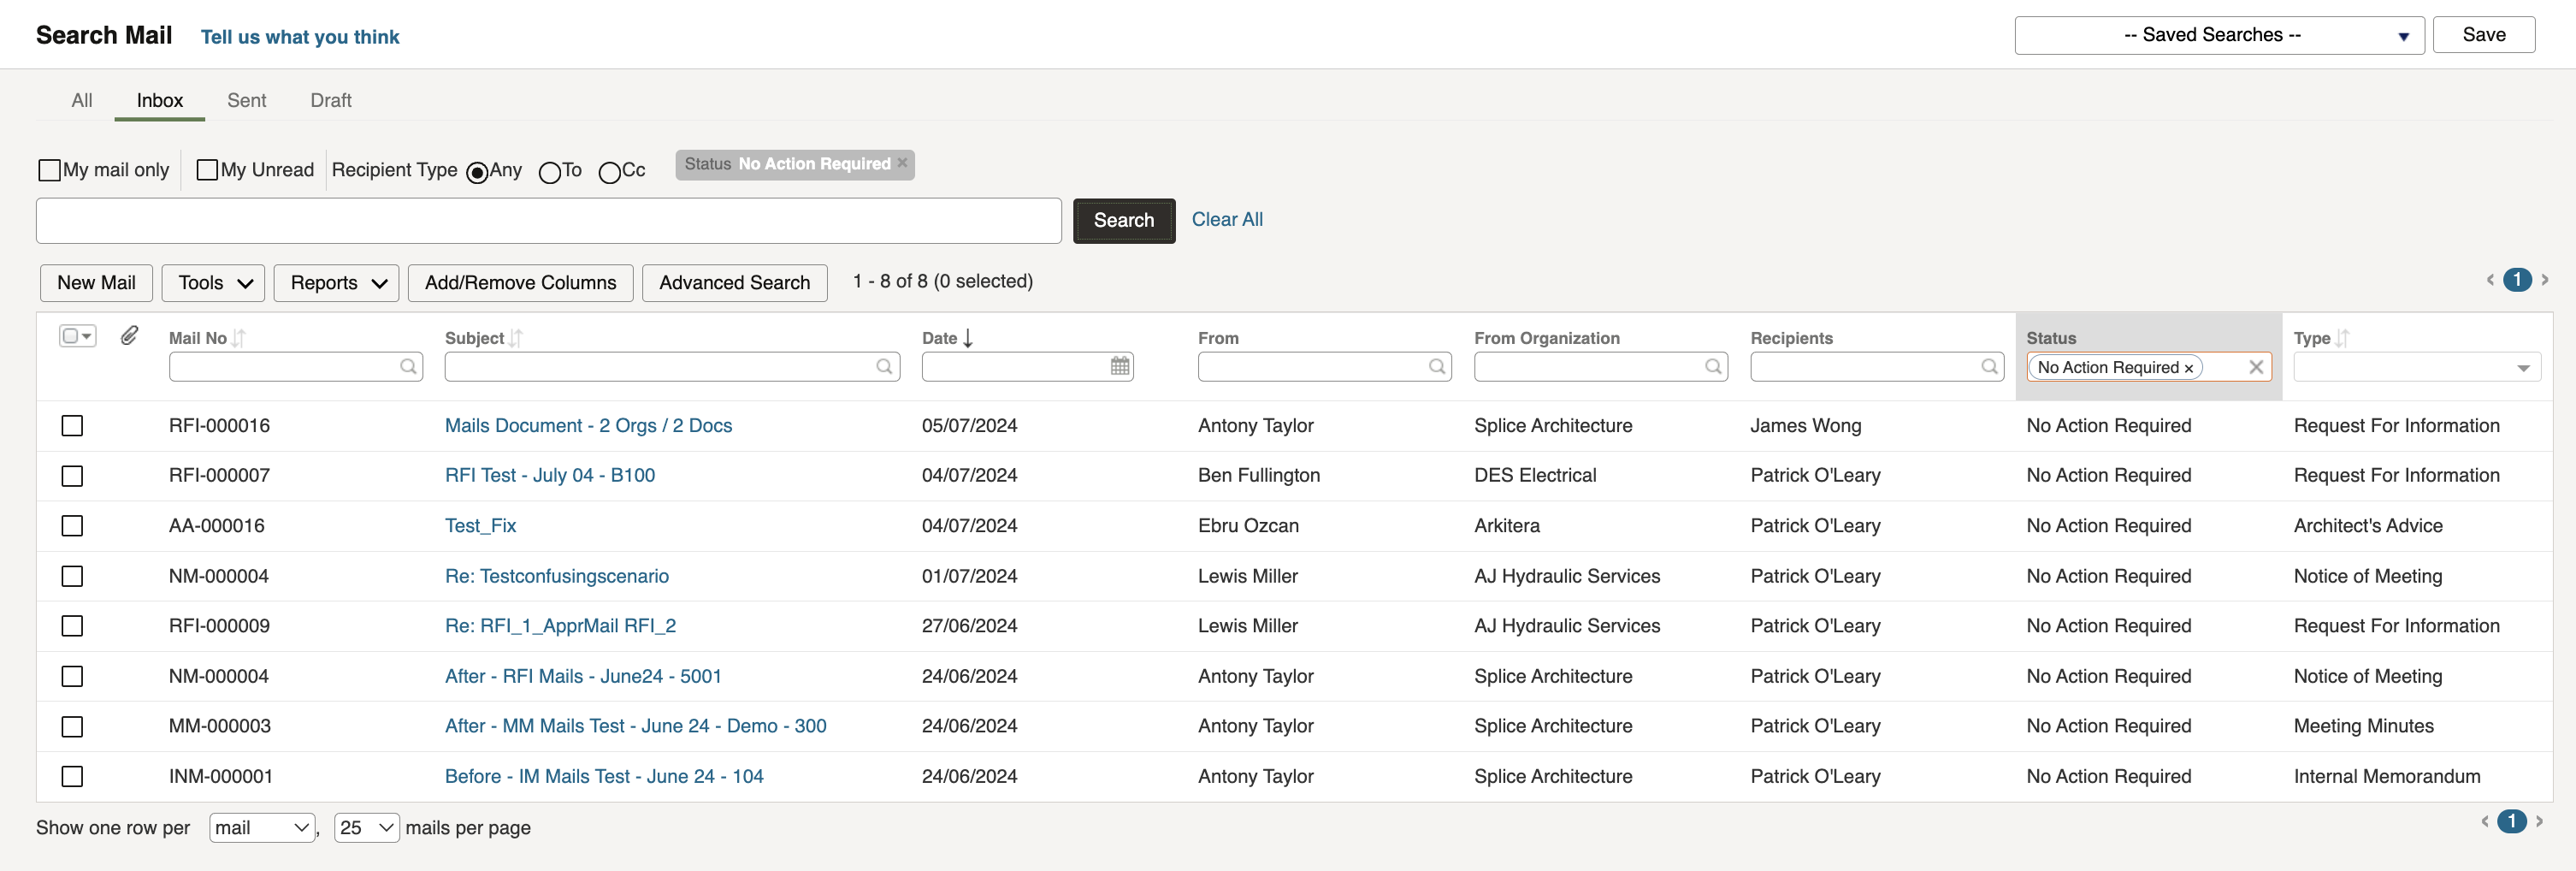Open the Saved Searches dropdown
The width and height of the screenshot is (2576, 871).
2219,35
